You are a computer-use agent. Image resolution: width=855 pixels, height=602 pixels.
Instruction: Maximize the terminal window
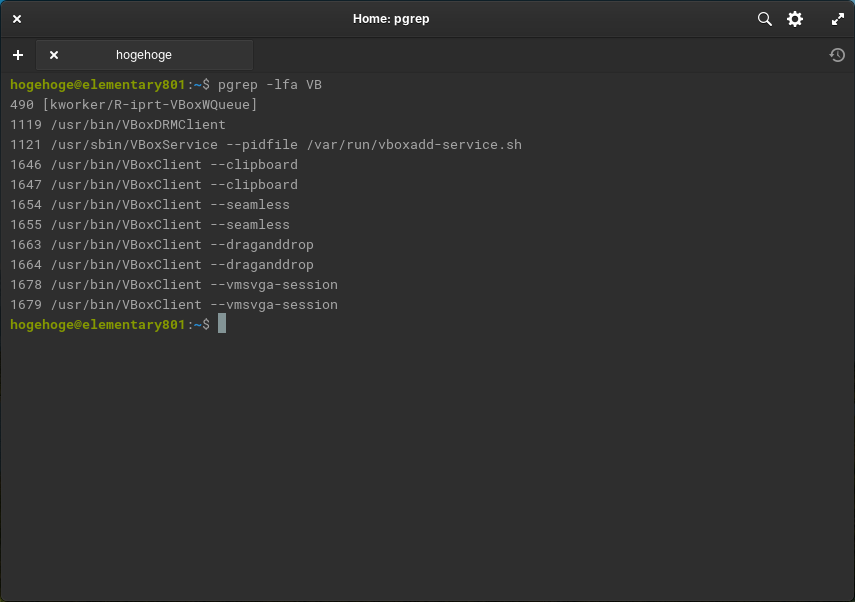pyautogui.click(x=838, y=19)
